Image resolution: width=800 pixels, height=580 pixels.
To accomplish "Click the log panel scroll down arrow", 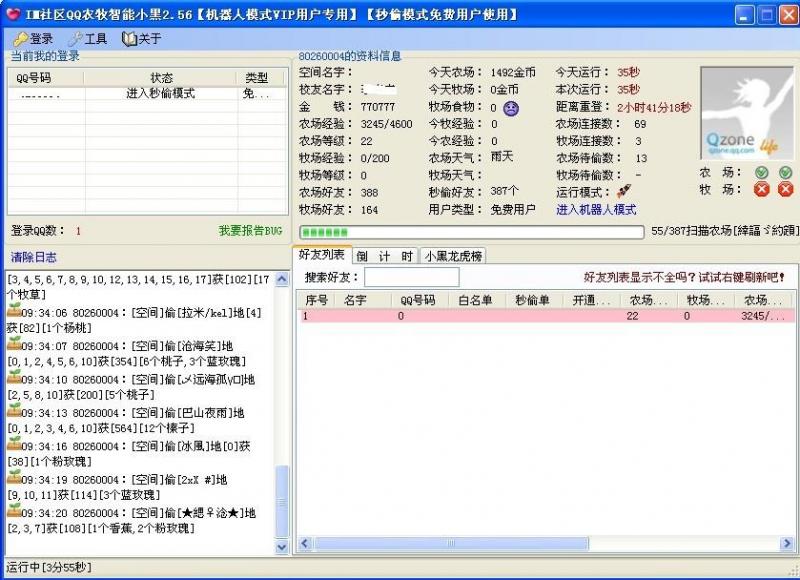I will (282, 546).
